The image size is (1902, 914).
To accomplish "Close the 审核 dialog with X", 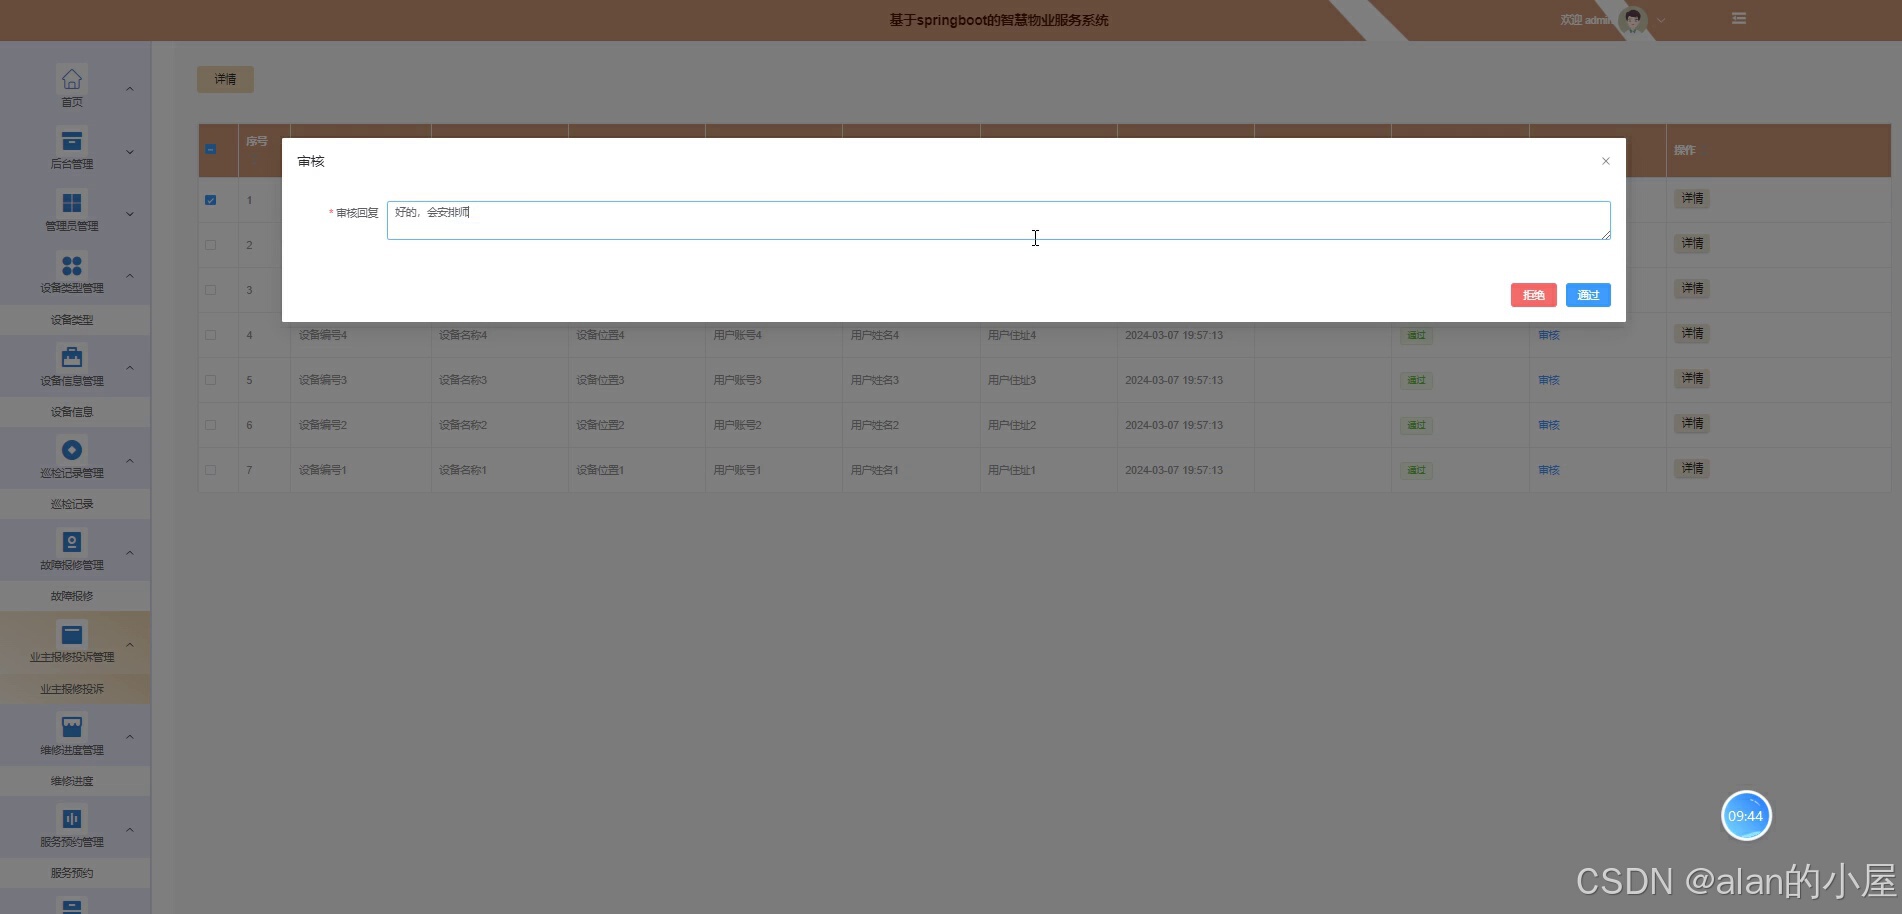I will pos(1606,161).
